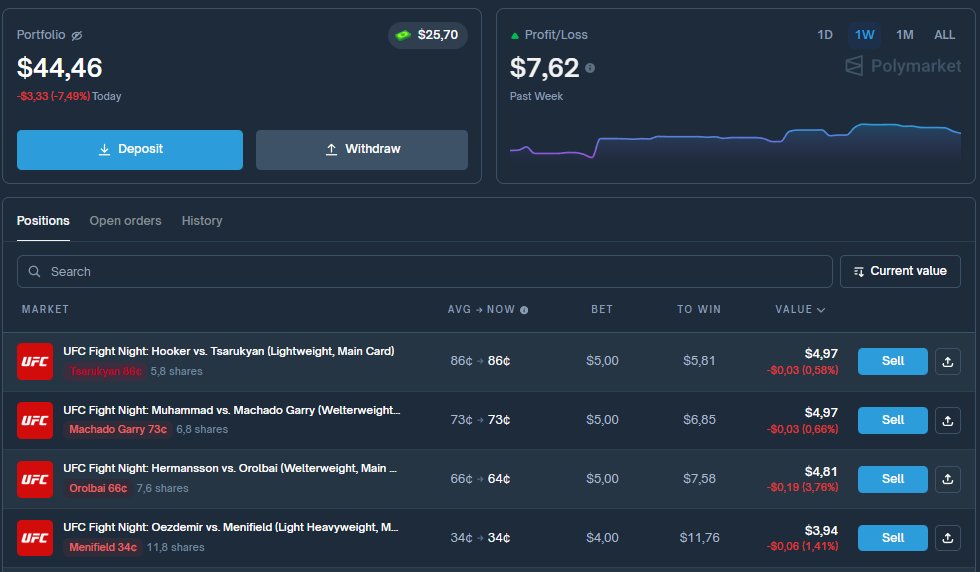Click the profit/loss line chart
This screenshot has height=572, width=980.
click(x=735, y=142)
